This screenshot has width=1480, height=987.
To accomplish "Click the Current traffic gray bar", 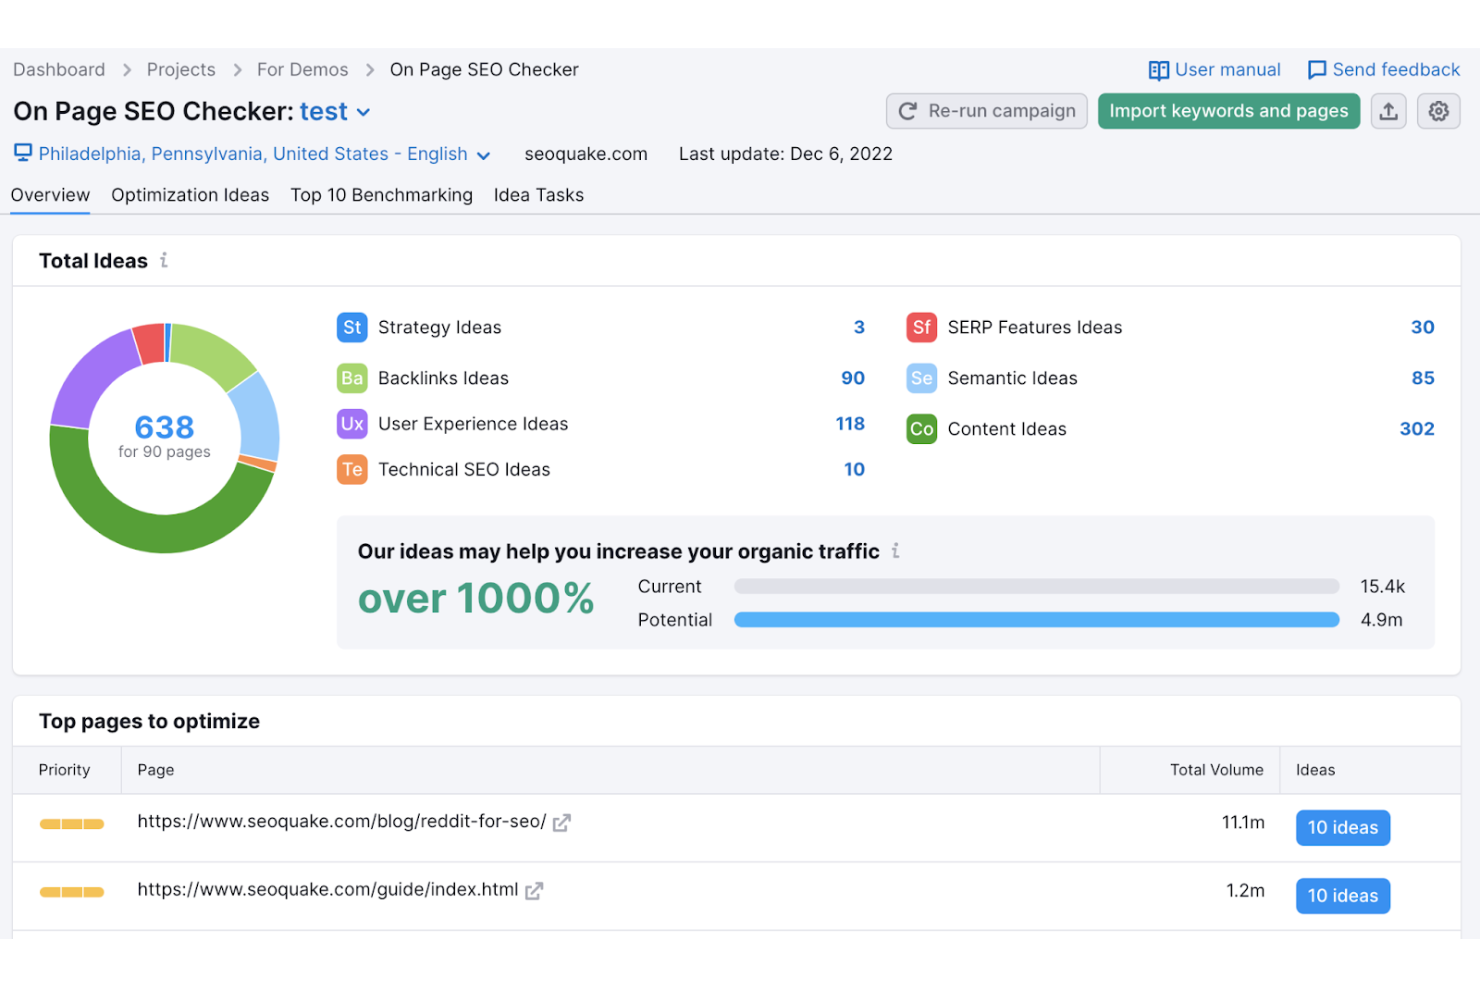I will pyautogui.click(x=1037, y=587).
